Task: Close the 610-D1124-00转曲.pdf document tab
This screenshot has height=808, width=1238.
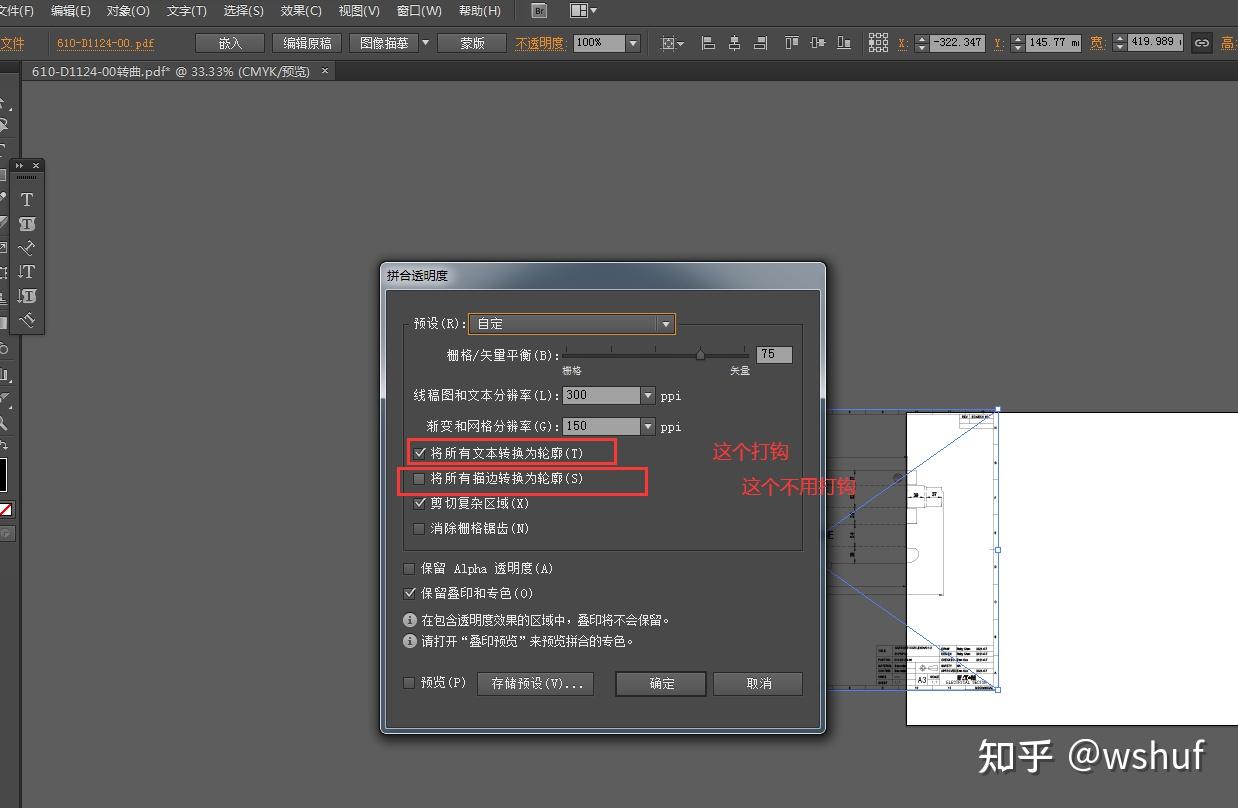Action: tap(325, 72)
